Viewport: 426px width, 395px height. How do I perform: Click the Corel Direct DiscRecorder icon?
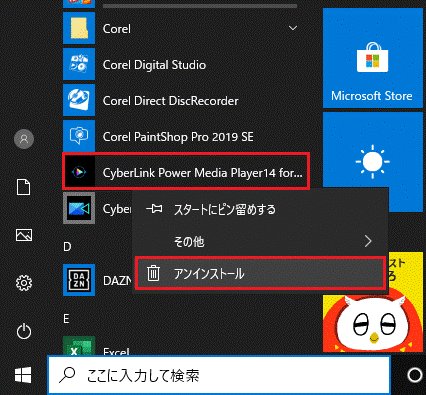(x=79, y=100)
